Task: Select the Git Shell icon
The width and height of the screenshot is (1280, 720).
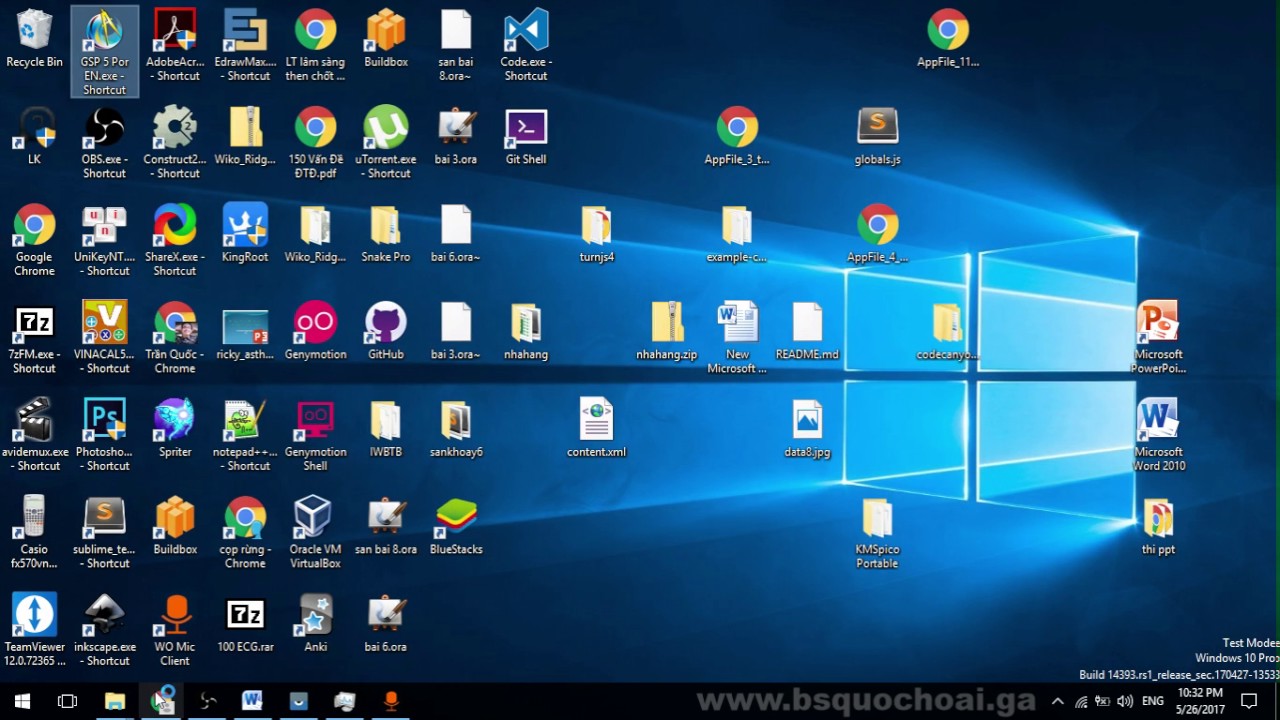Action: (x=526, y=136)
